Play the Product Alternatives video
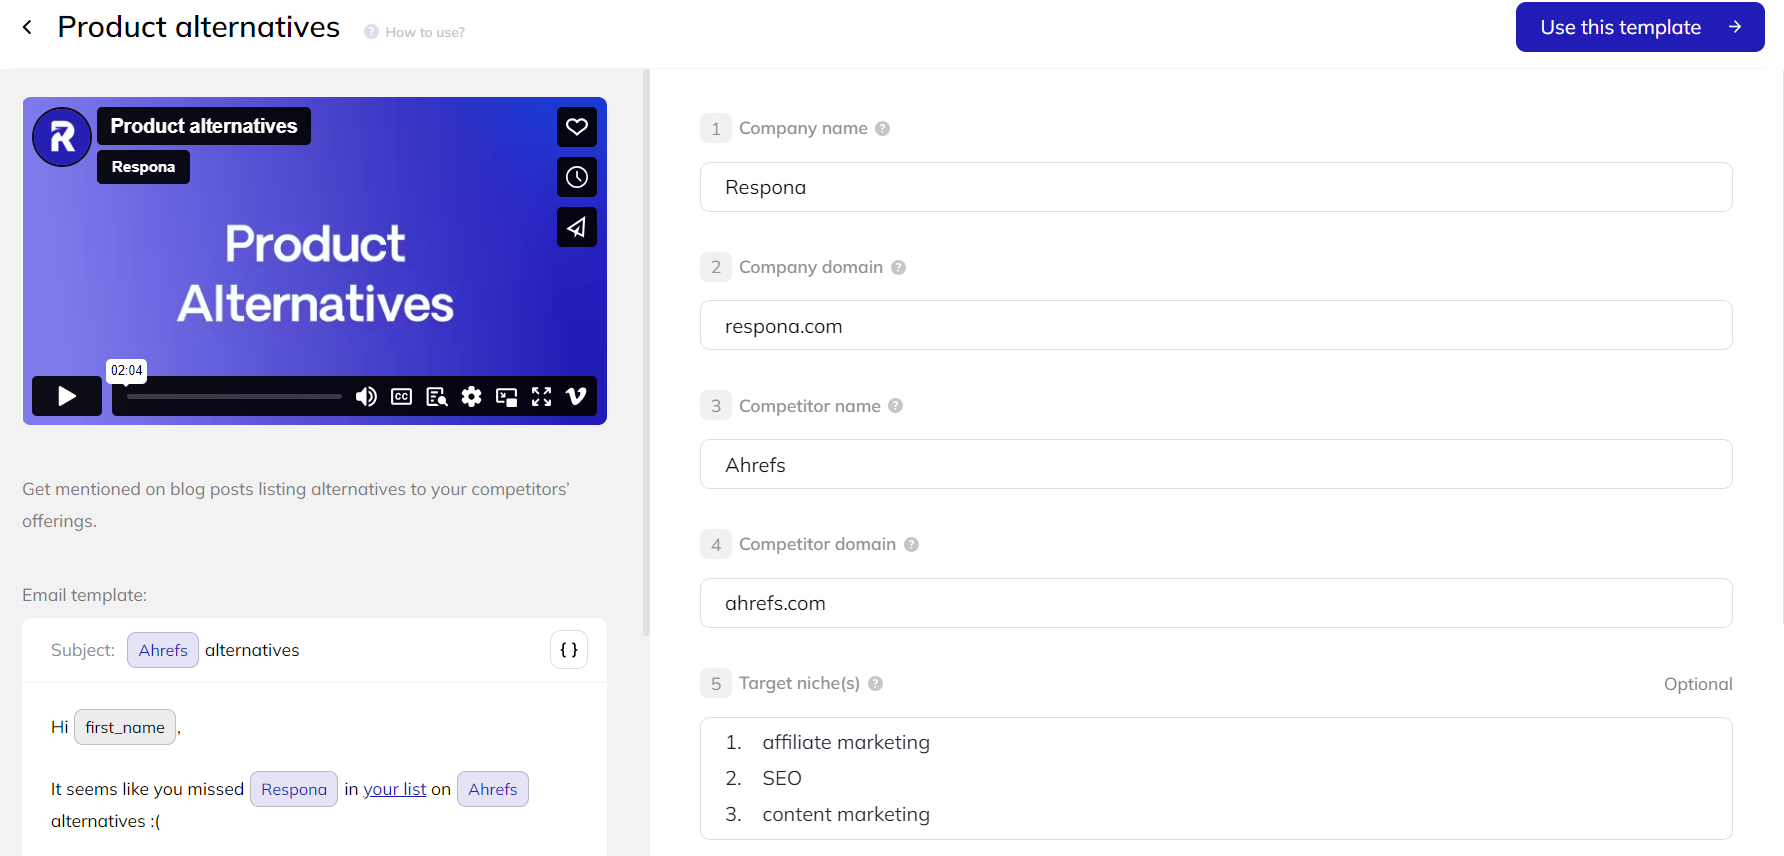 tap(67, 396)
